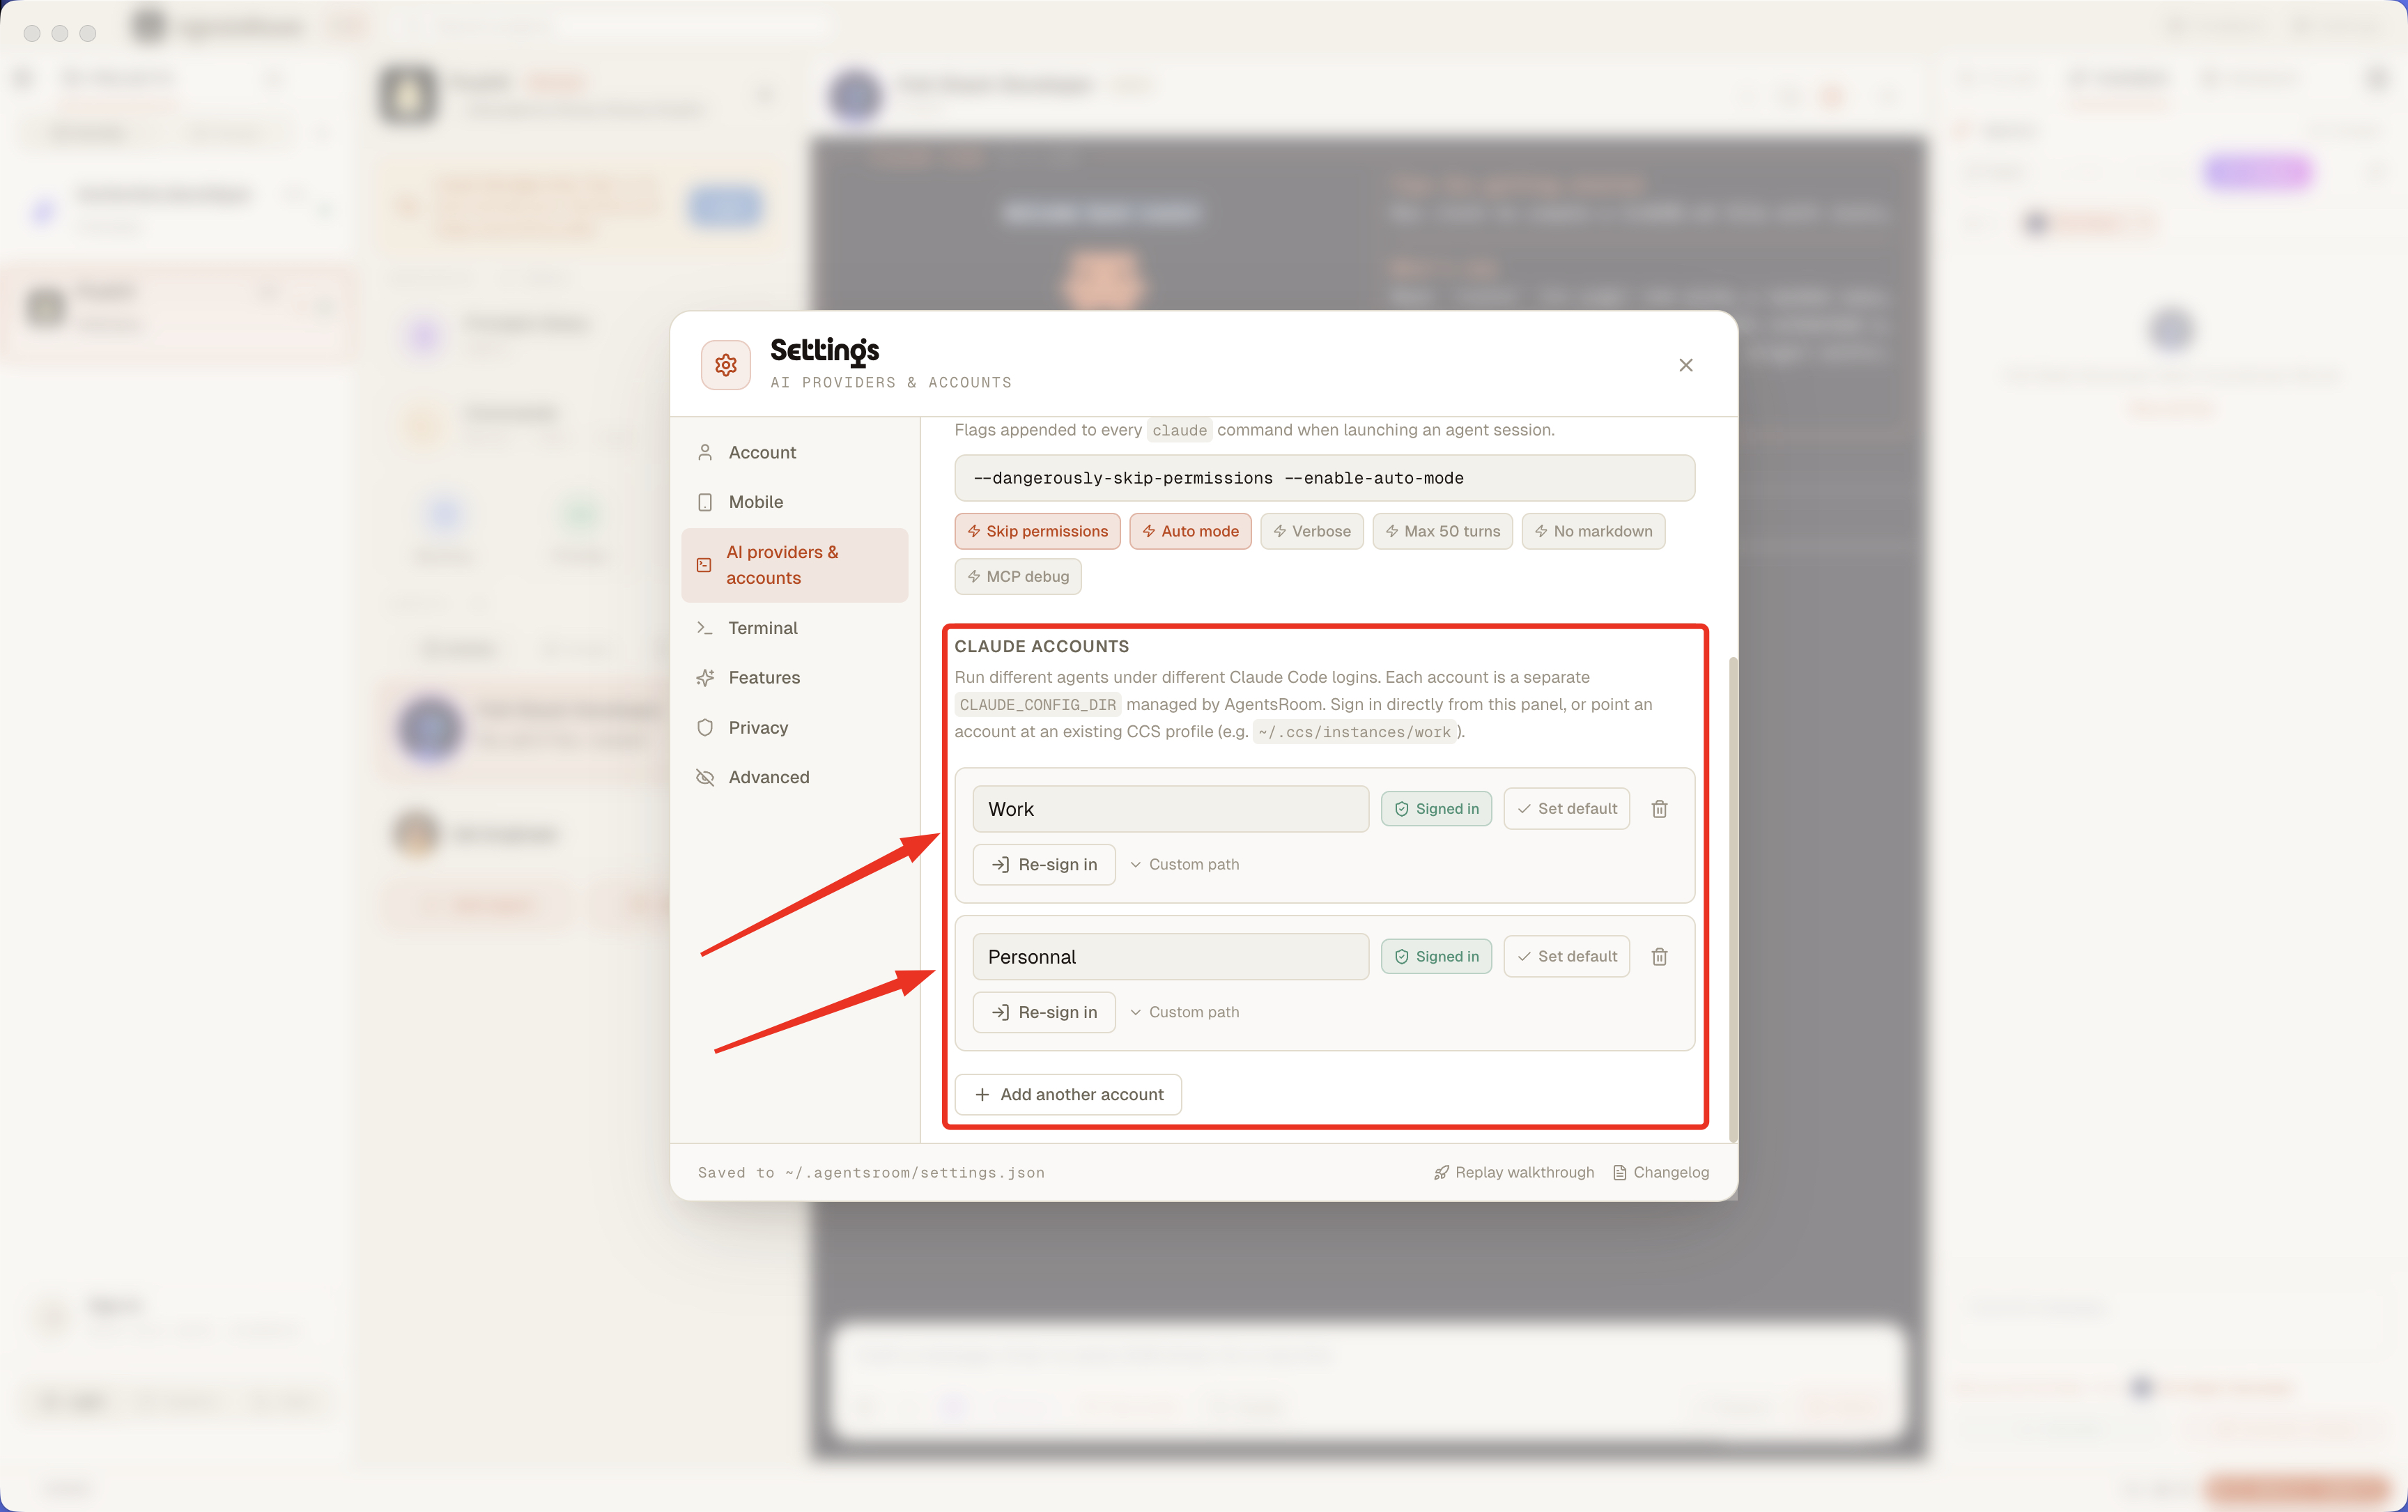
Task: Toggle the Skip permissions flag chip
Action: pos(1037,531)
